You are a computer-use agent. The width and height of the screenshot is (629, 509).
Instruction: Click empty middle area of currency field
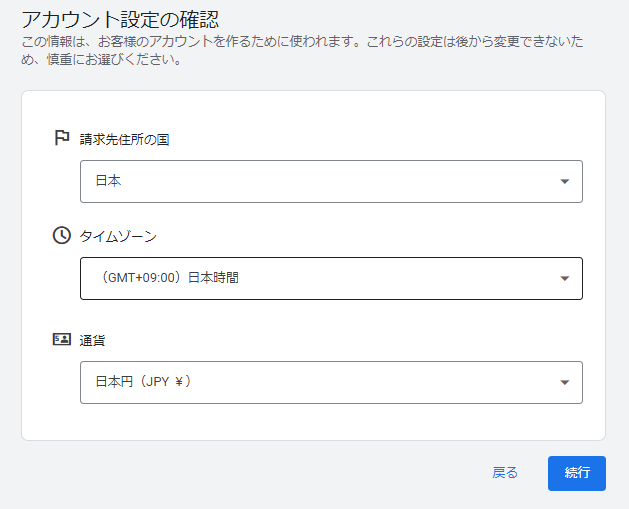370,382
